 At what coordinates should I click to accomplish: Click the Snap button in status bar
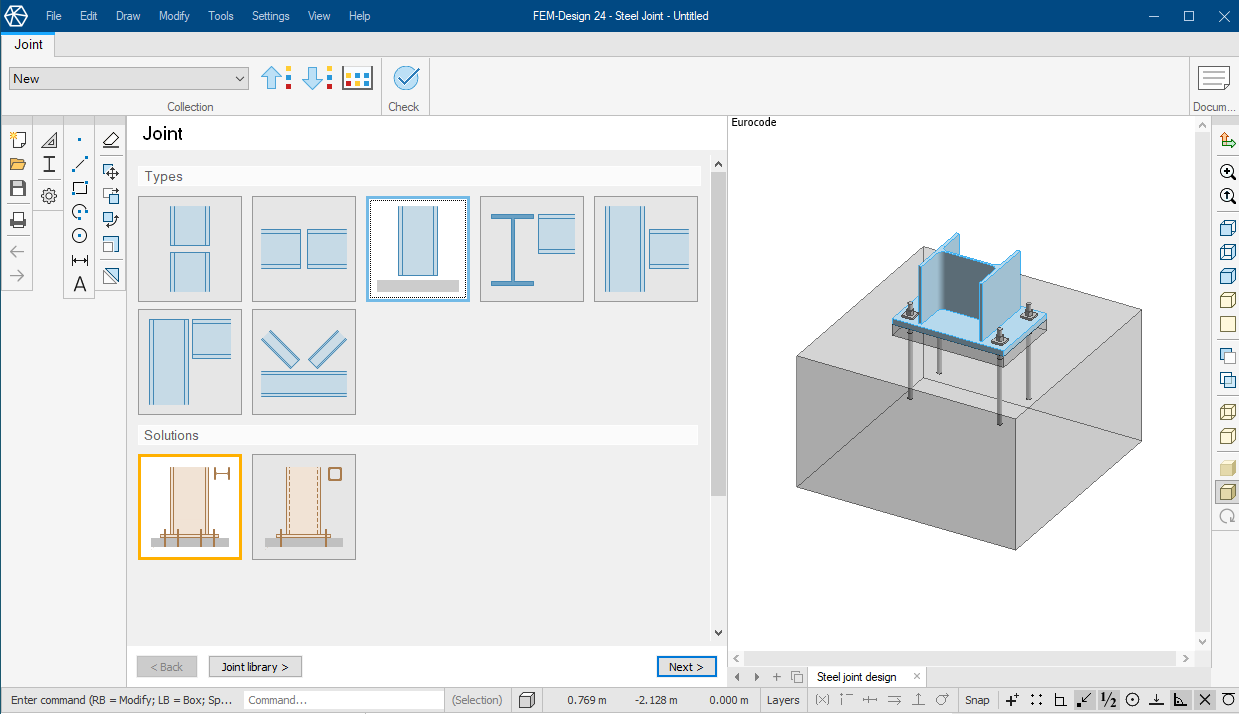977,700
